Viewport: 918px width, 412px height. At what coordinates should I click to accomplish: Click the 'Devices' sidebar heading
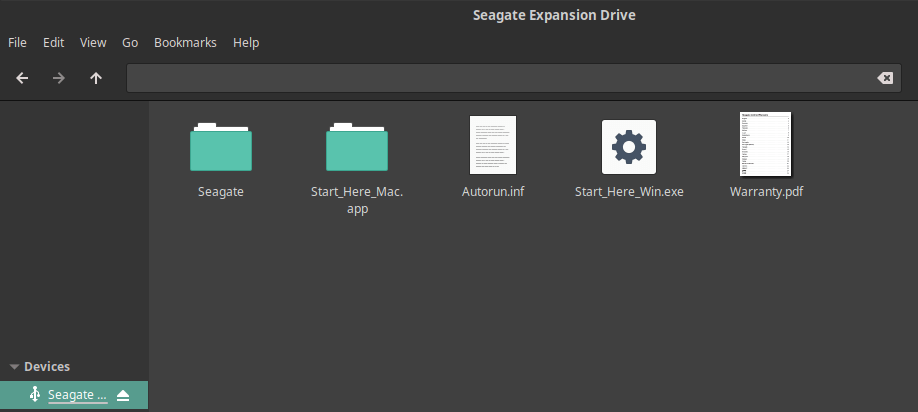coord(47,367)
